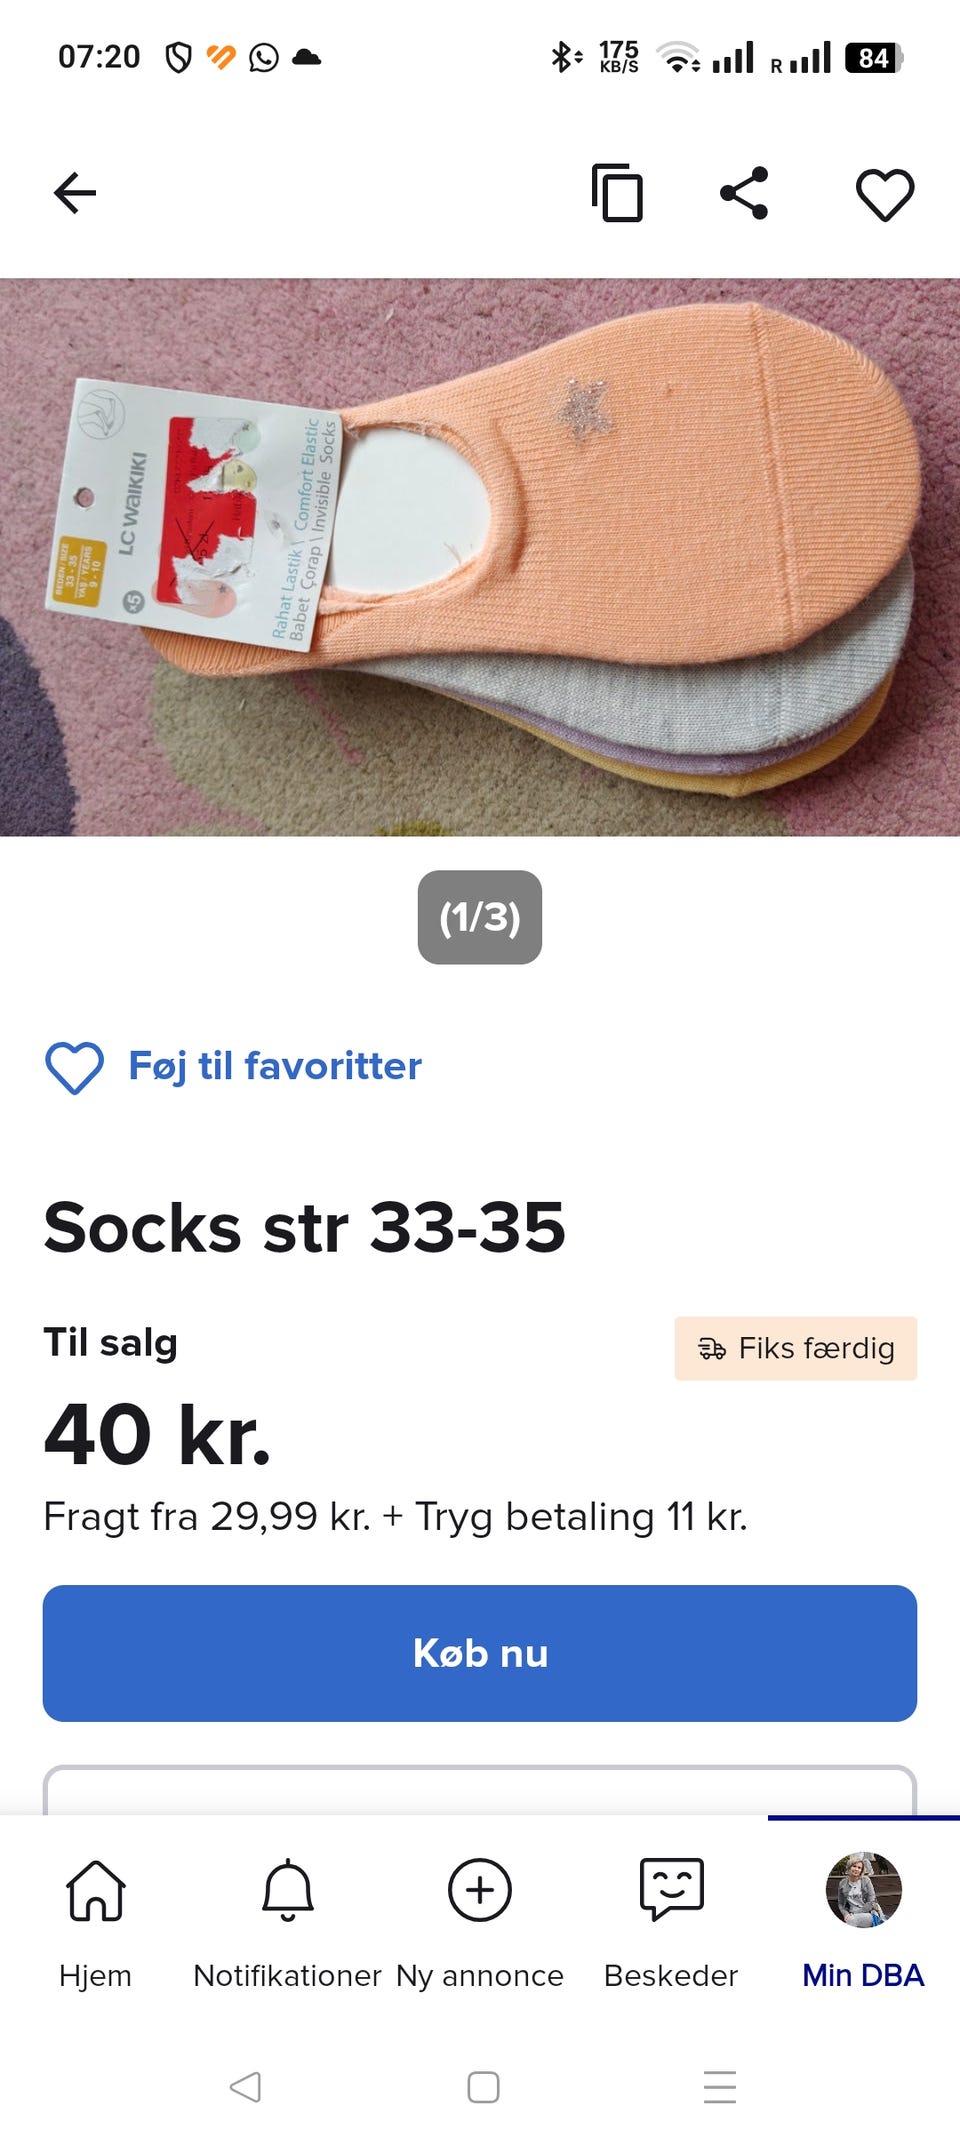Viewport: 960px width, 2146px height.
Task: Open the Beskeder messages icon
Action: click(x=672, y=1891)
